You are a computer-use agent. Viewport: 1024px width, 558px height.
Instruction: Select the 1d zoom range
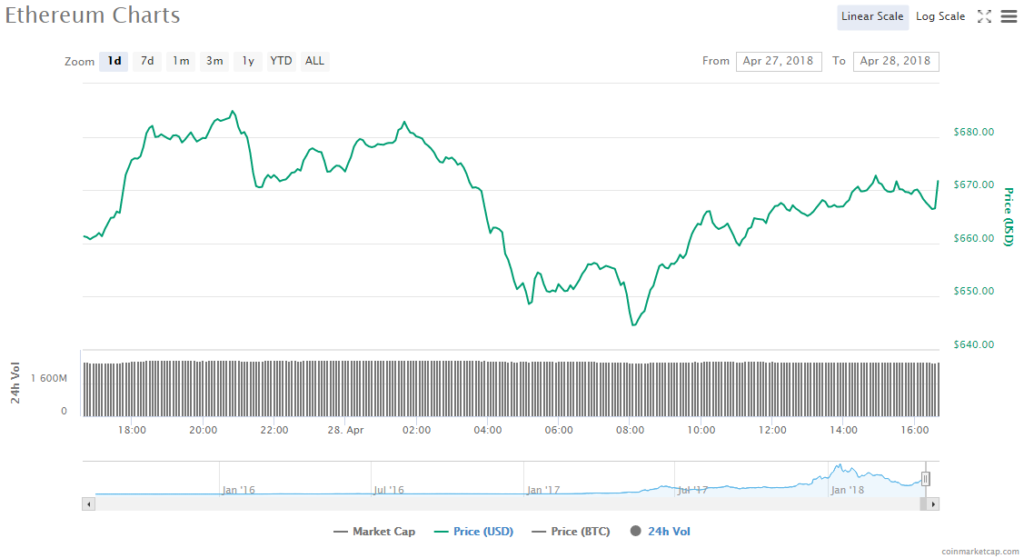[114, 61]
